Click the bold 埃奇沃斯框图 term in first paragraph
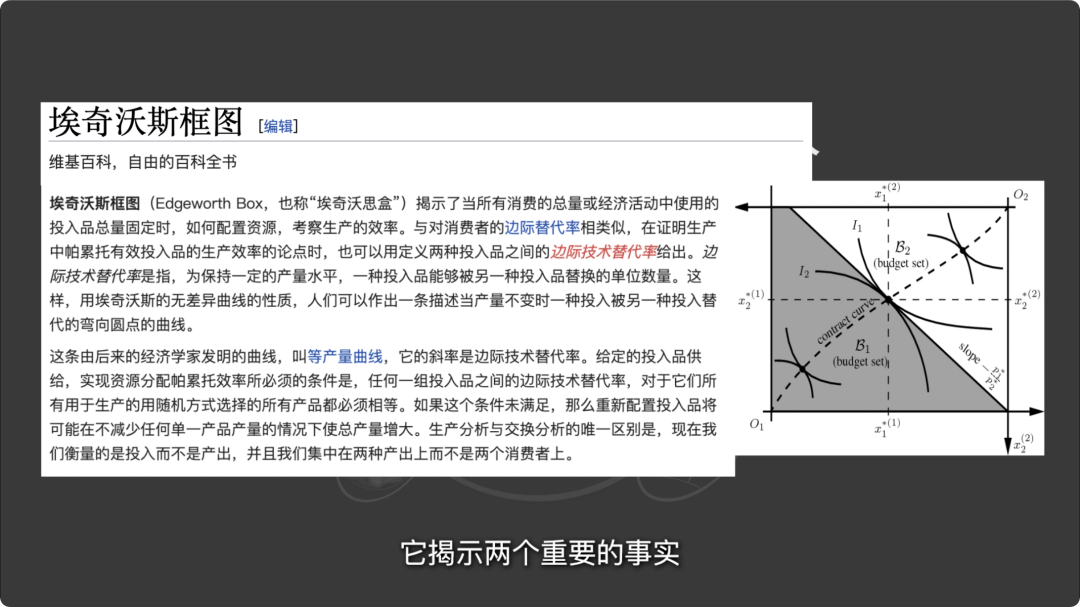This screenshot has height=607, width=1080. (95, 204)
